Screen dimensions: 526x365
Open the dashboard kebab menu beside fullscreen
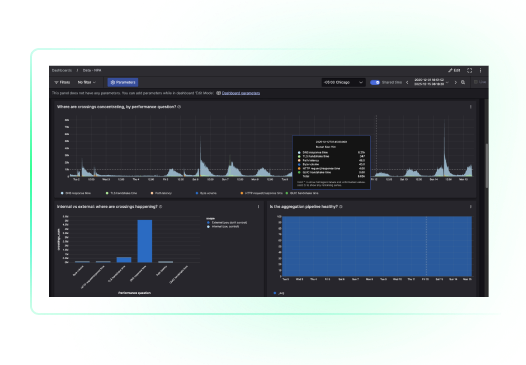480,70
